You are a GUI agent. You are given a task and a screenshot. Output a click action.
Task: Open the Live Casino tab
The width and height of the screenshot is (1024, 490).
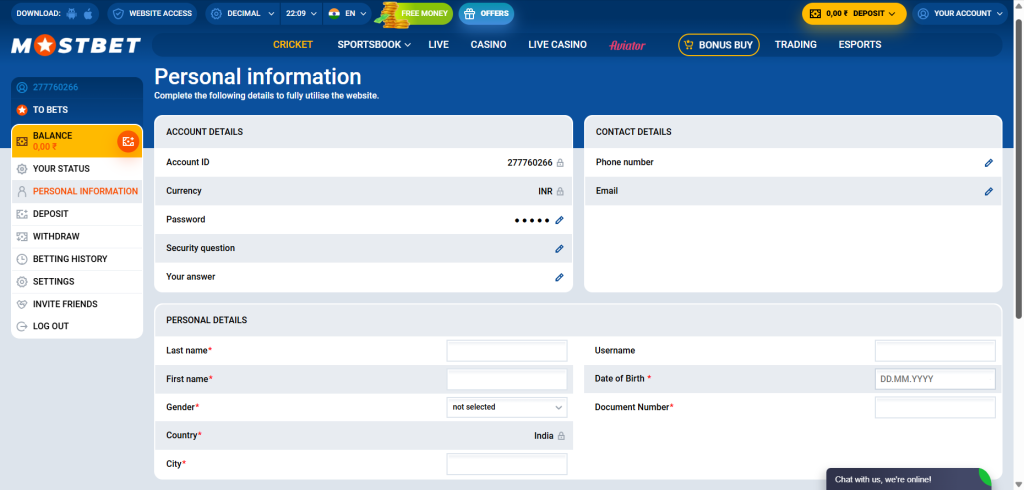click(557, 45)
